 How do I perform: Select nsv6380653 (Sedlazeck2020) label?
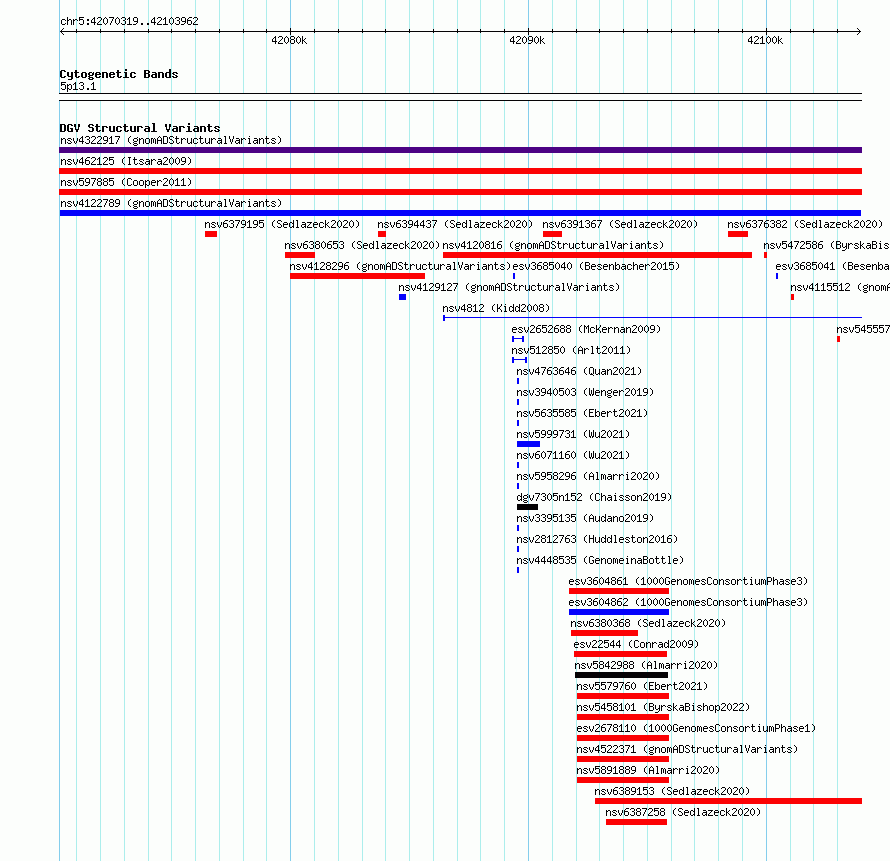[x=362, y=245]
